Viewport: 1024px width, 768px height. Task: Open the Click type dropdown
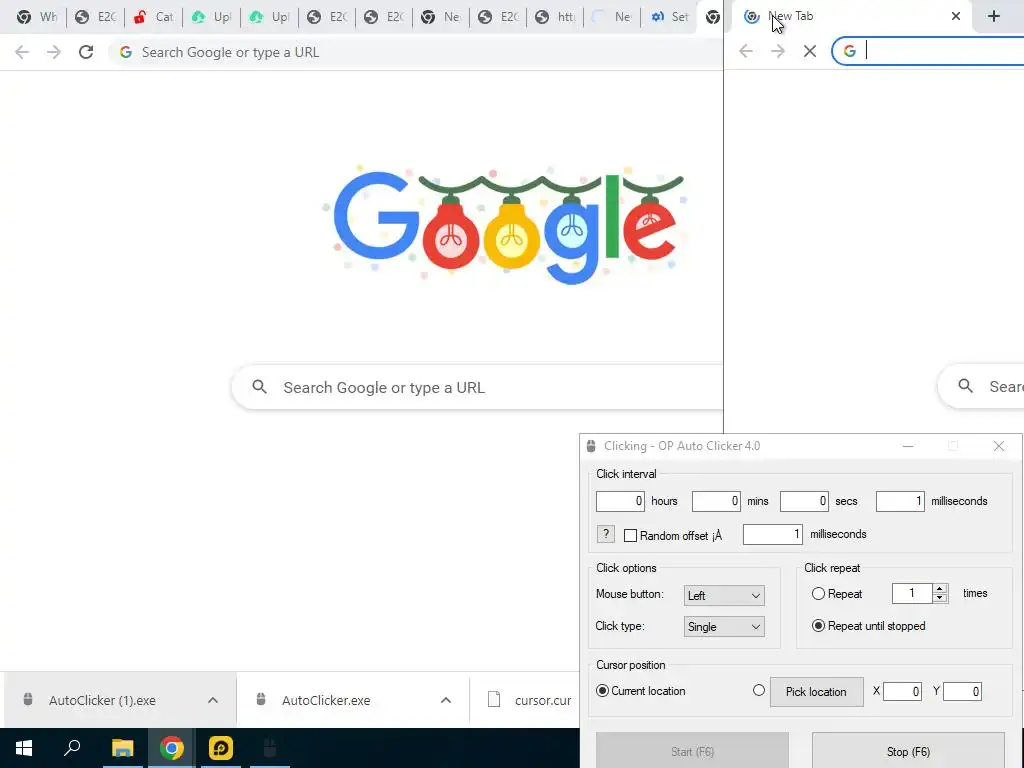click(724, 626)
